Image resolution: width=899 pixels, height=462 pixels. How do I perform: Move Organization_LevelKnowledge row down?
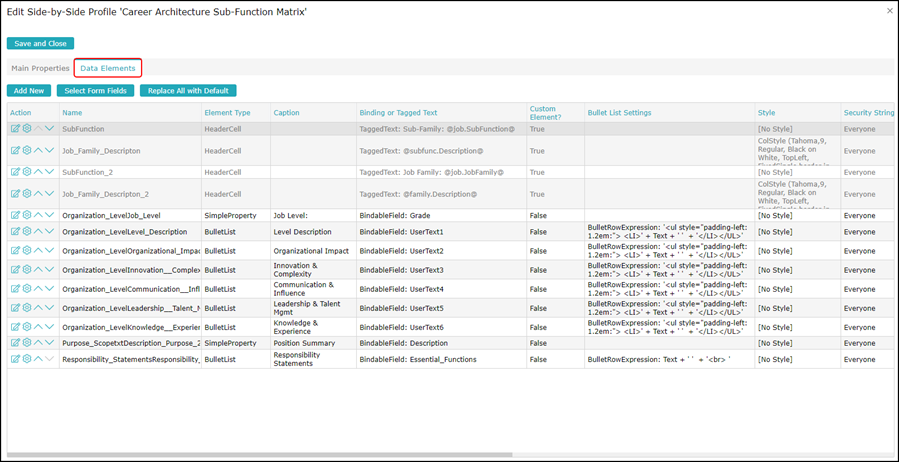pyautogui.click(x=49, y=327)
